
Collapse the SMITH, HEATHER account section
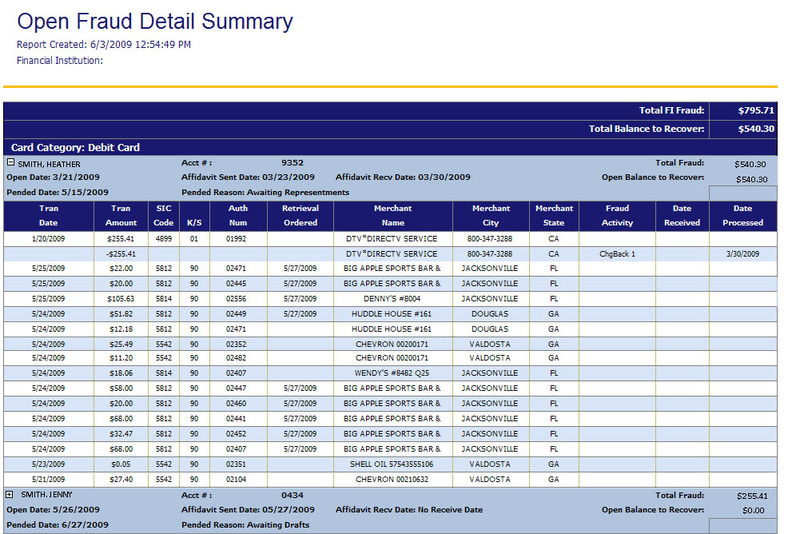[x=10, y=163]
